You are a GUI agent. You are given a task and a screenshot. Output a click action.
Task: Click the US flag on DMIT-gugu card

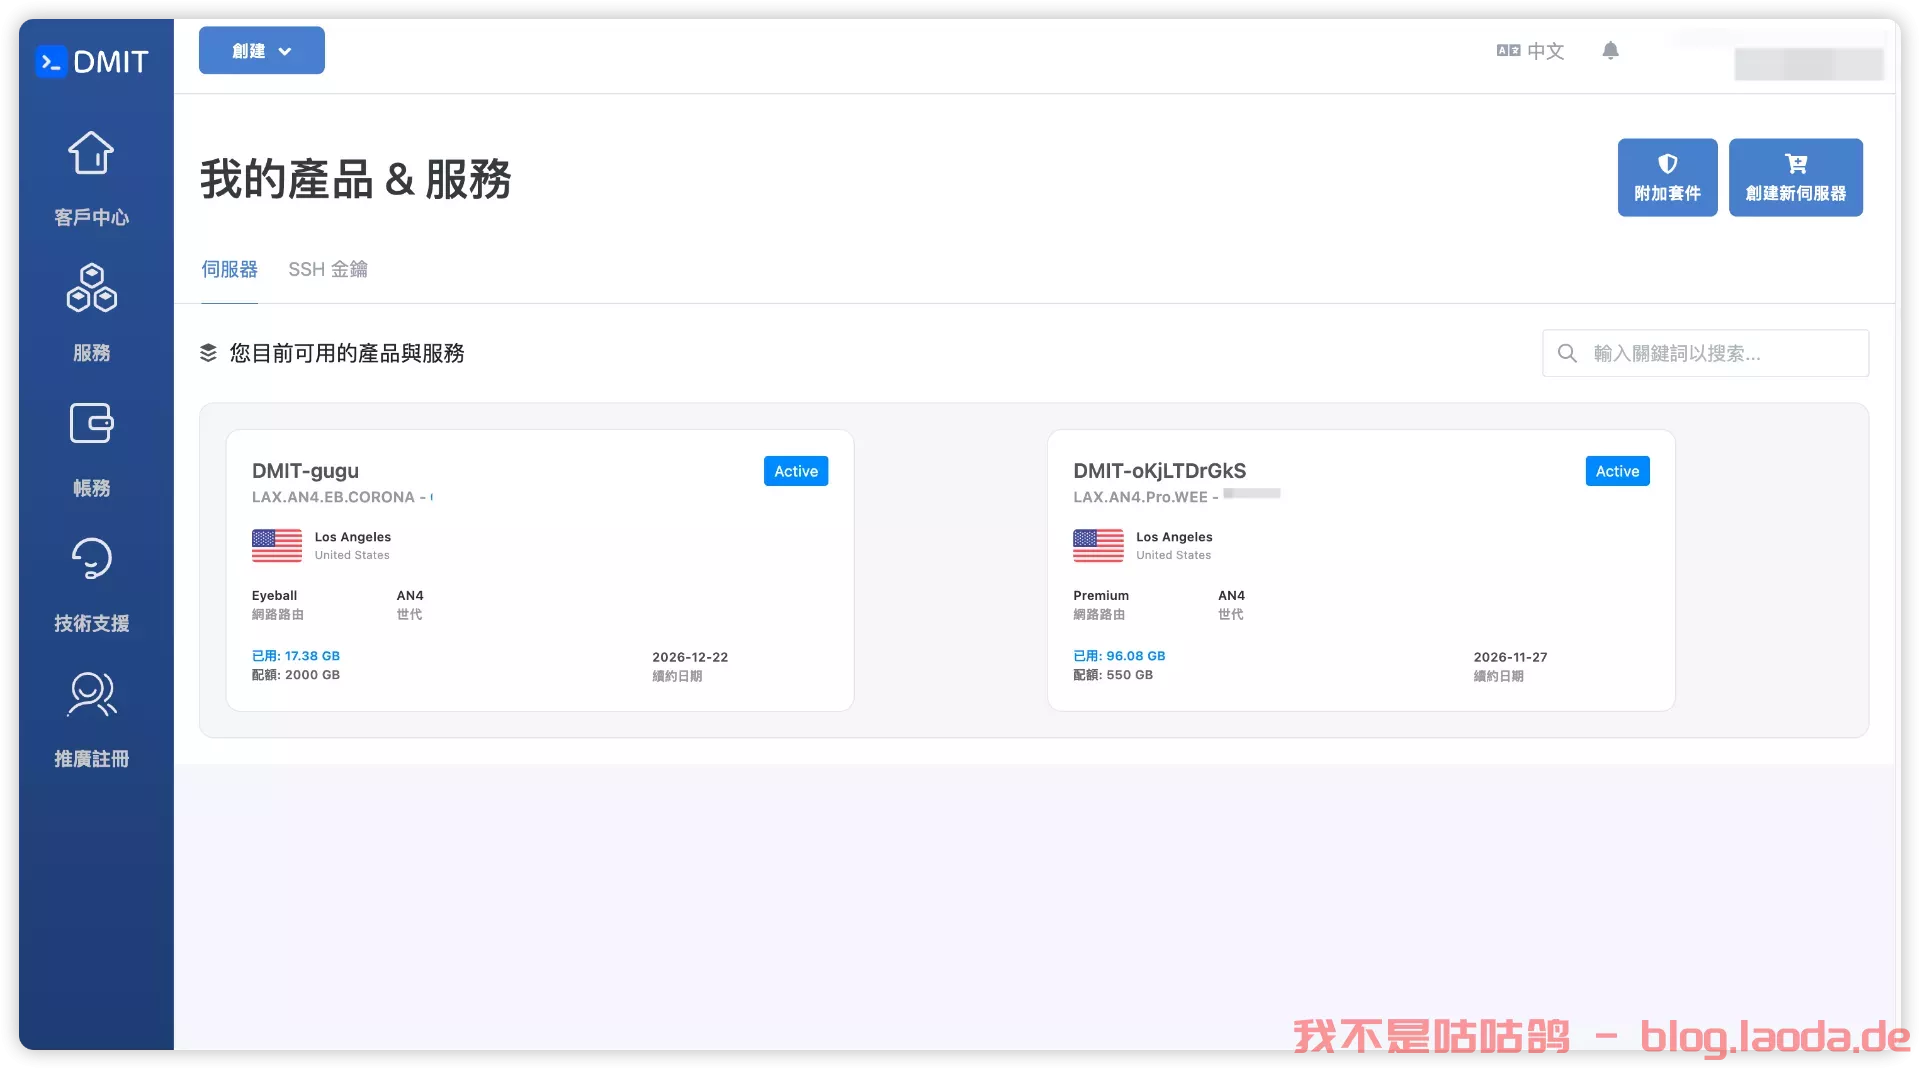(x=276, y=545)
